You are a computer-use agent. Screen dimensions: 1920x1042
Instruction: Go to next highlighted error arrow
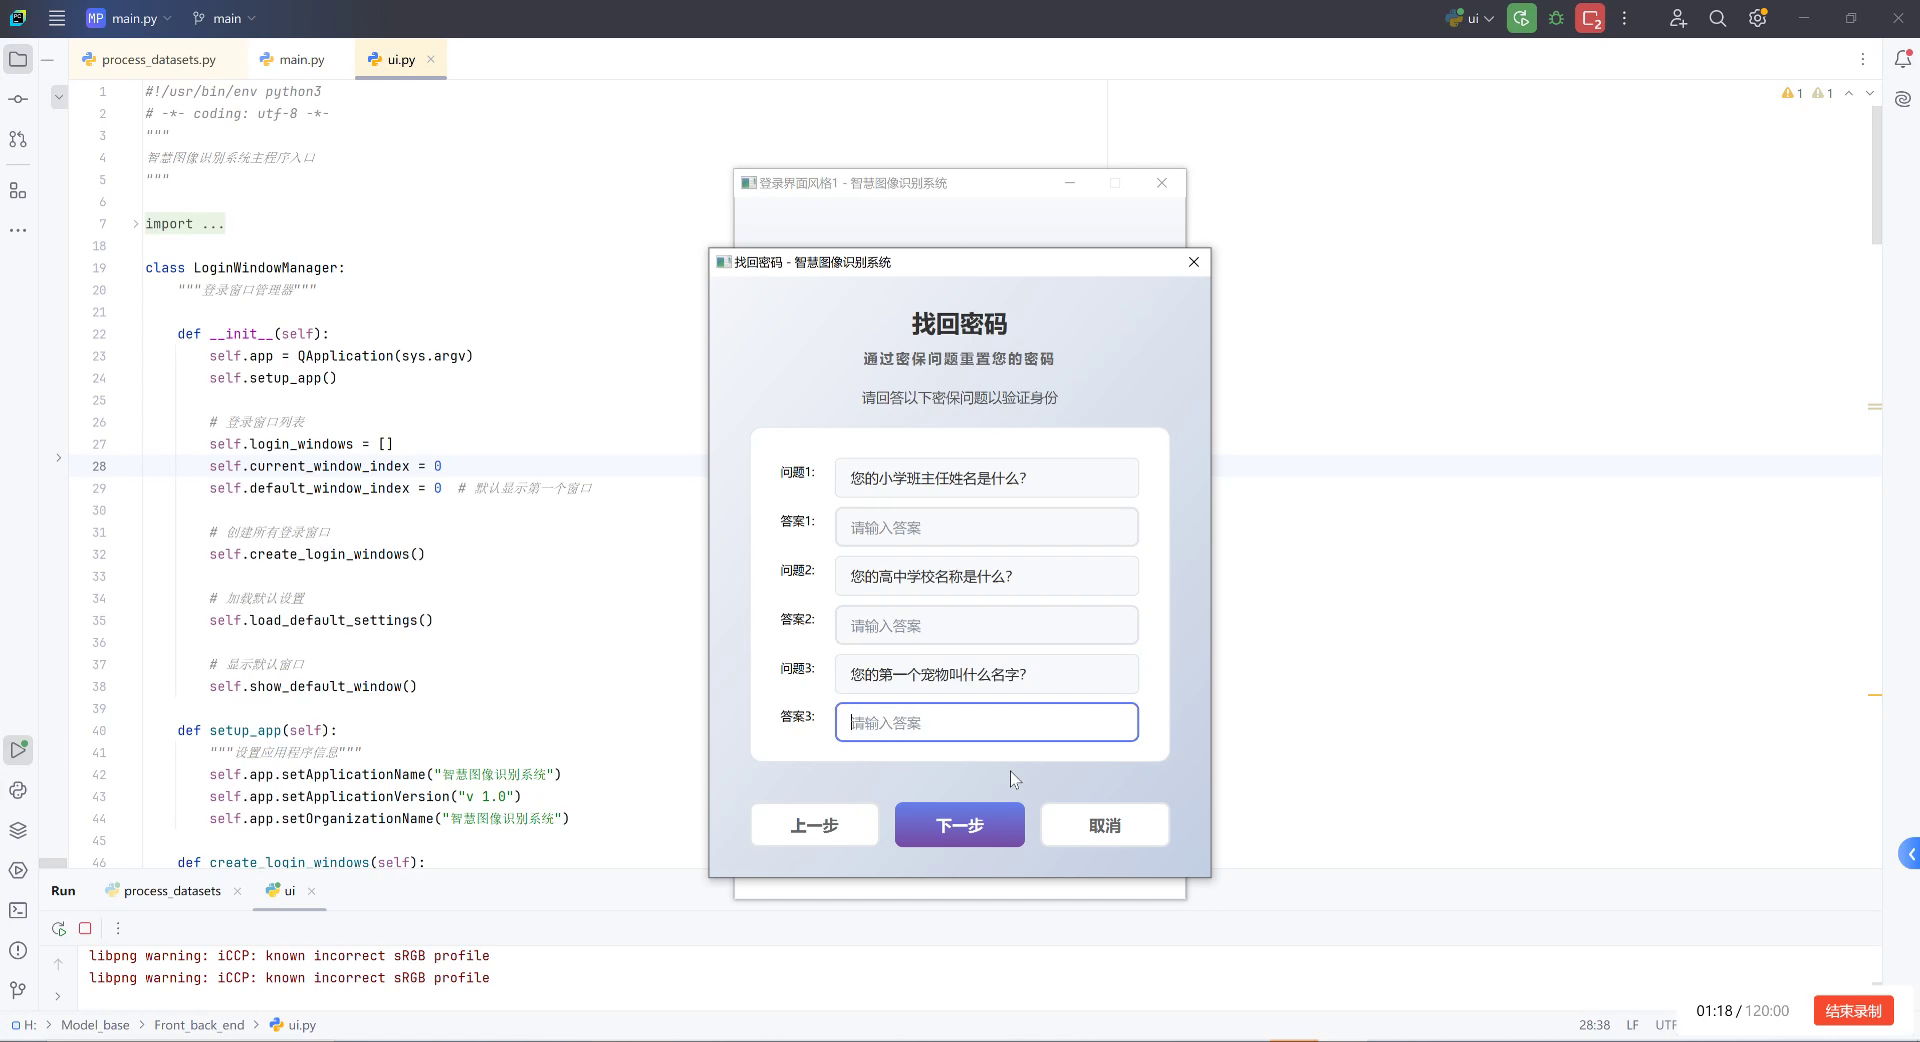pyautogui.click(x=1869, y=93)
